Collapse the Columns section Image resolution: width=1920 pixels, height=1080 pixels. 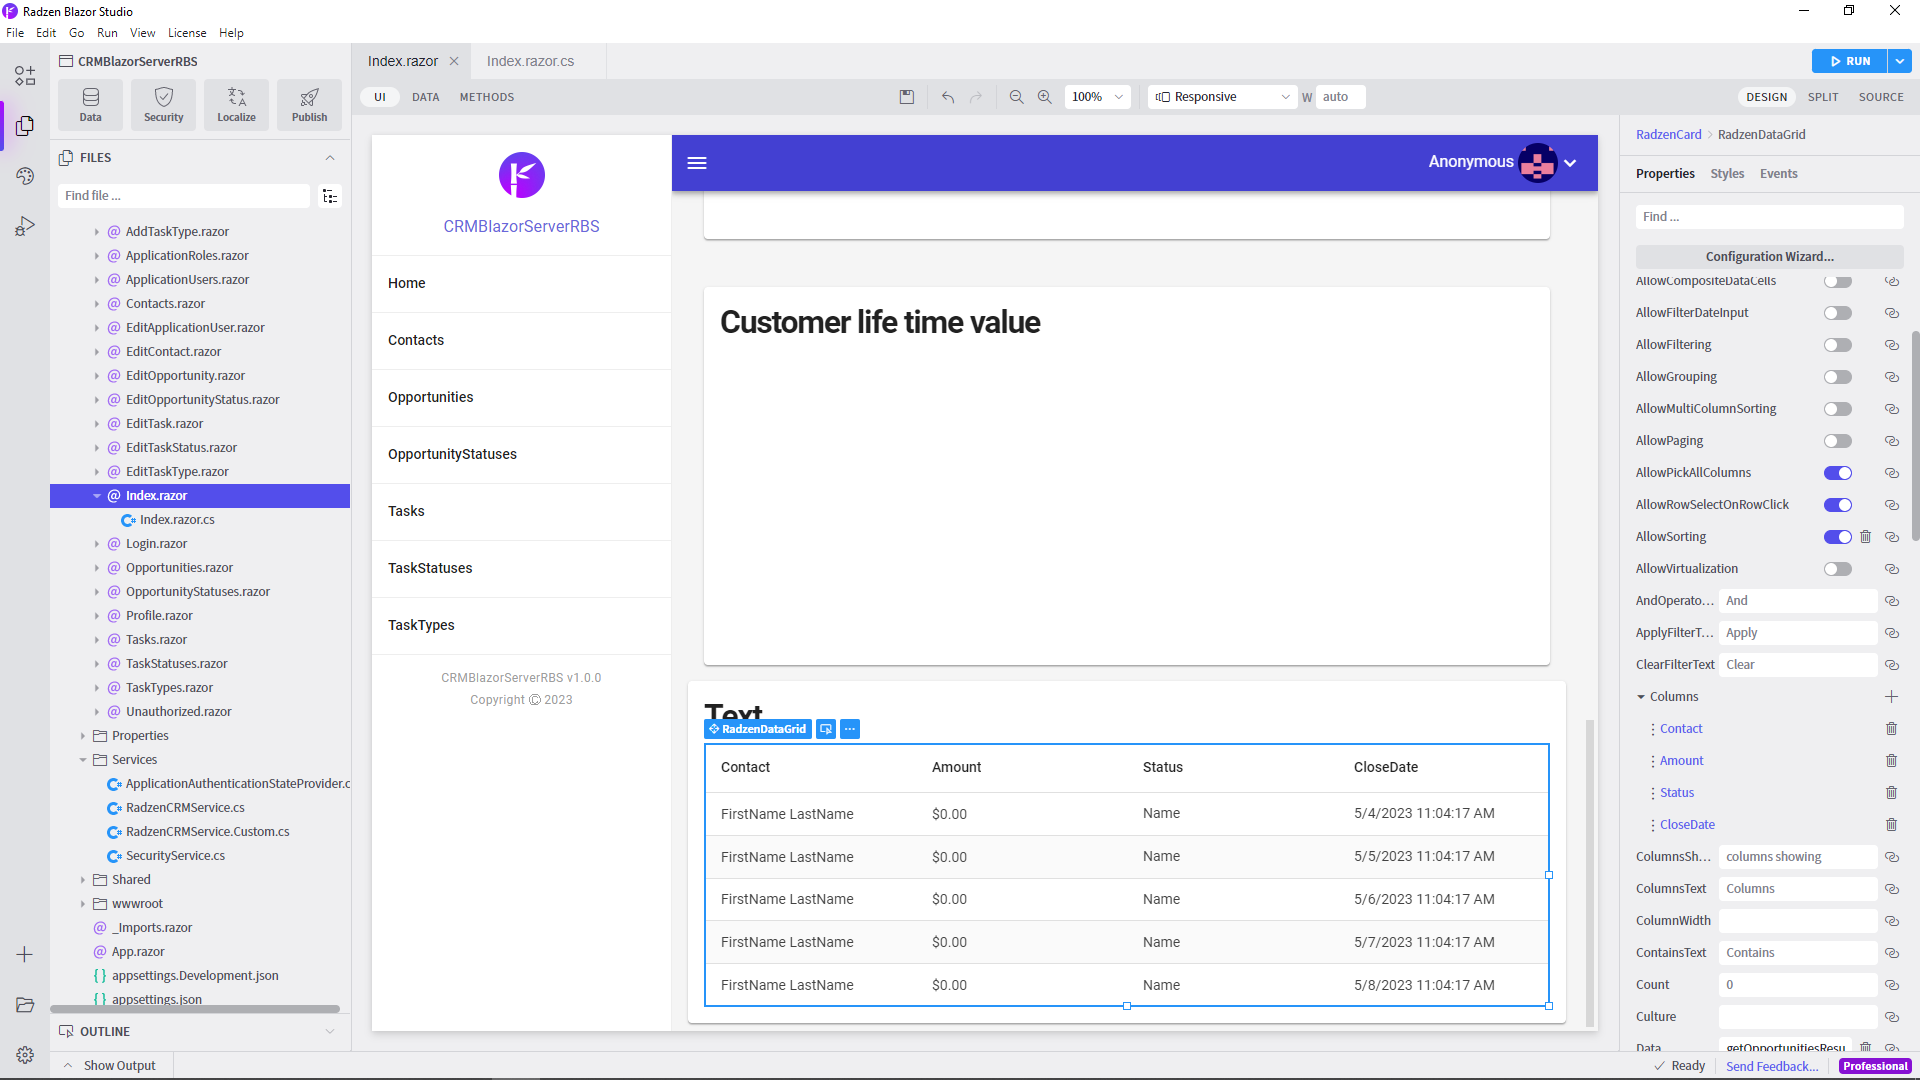[x=1641, y=697]
